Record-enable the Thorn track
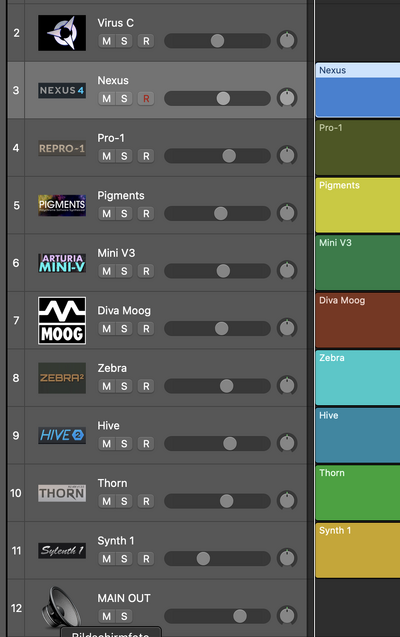 pyautogui.click(x=146, y=501)
